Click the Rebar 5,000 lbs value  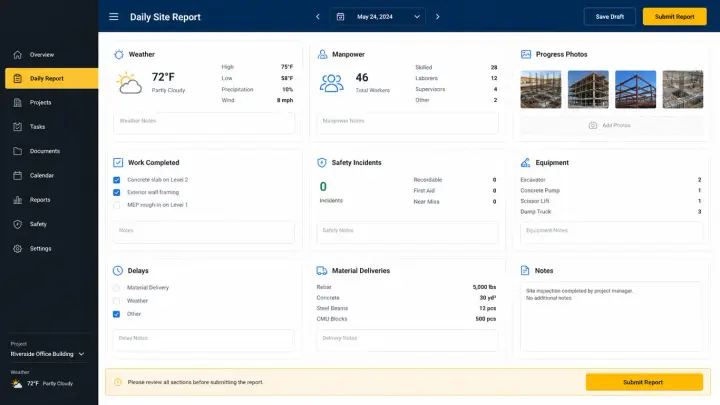point(484,287)
